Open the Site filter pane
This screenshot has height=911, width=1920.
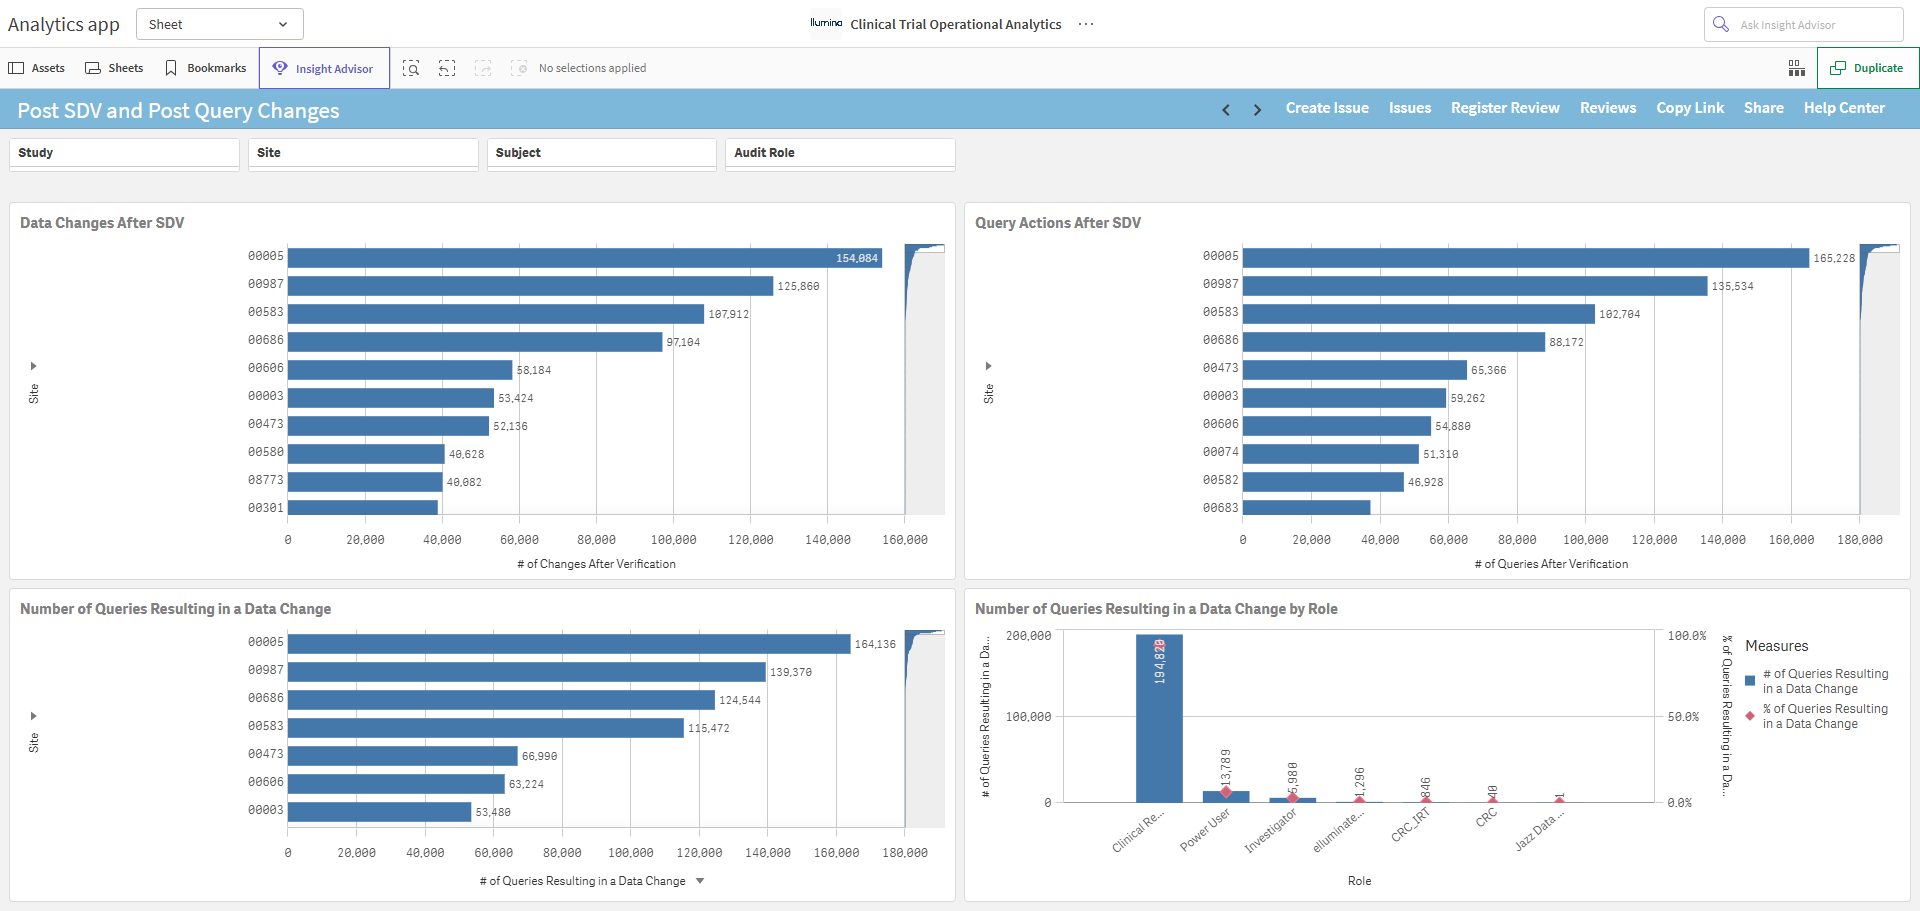pyautogui.click(x=363, y=153)
